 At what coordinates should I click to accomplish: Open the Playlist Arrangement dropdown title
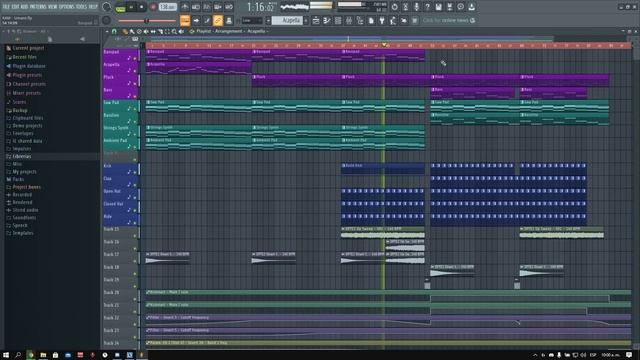point(232,31)
